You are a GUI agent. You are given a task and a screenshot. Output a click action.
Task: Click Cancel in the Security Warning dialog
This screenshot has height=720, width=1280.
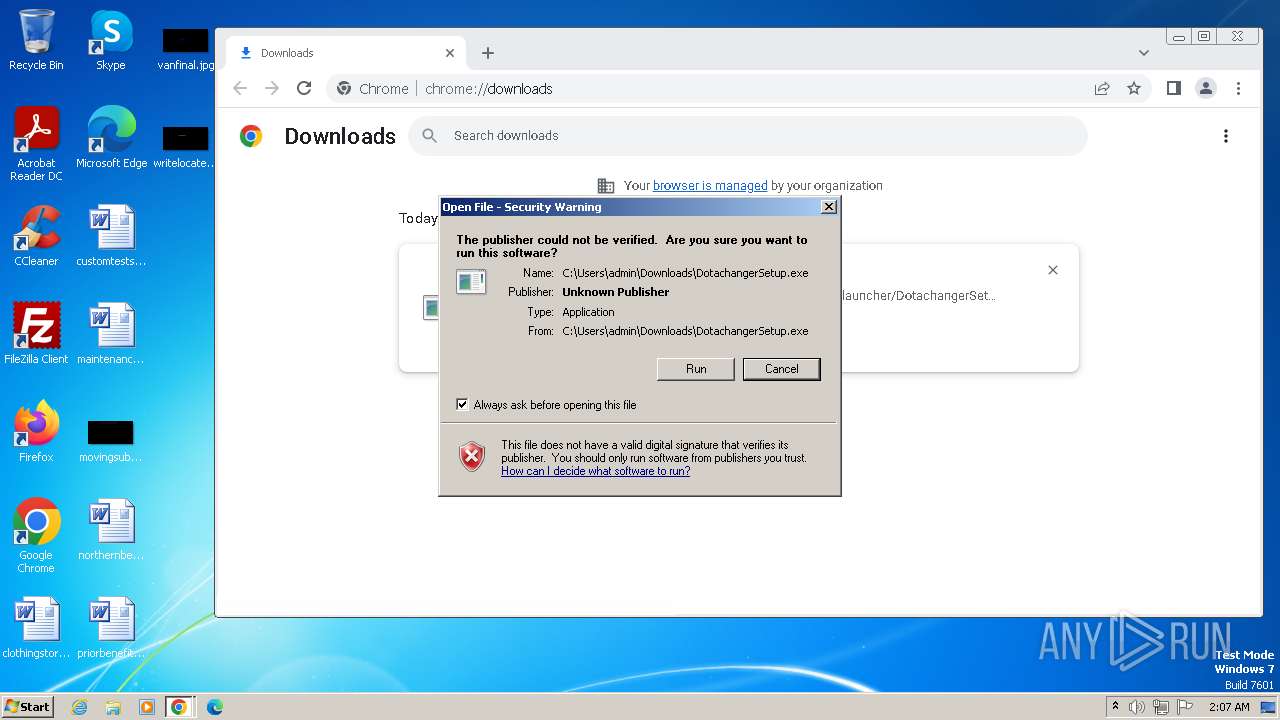coord(781,369)
